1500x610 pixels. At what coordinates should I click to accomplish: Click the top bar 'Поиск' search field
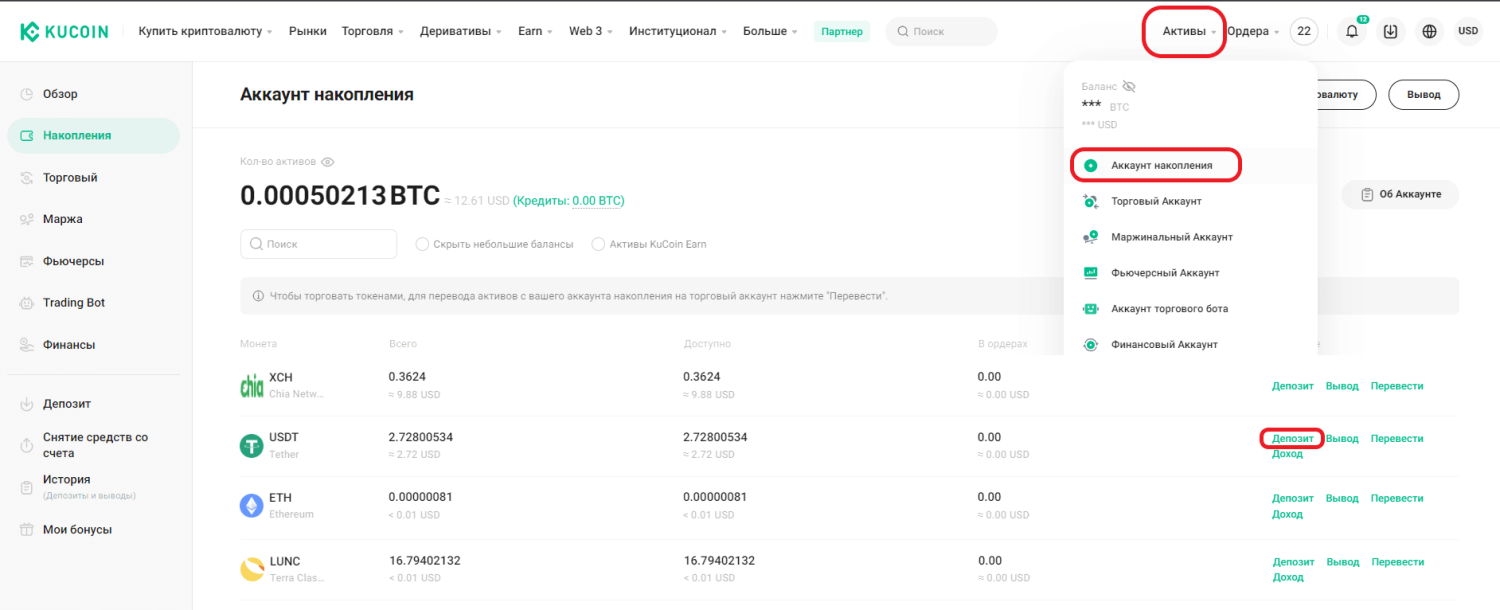(x=941, y=32)
